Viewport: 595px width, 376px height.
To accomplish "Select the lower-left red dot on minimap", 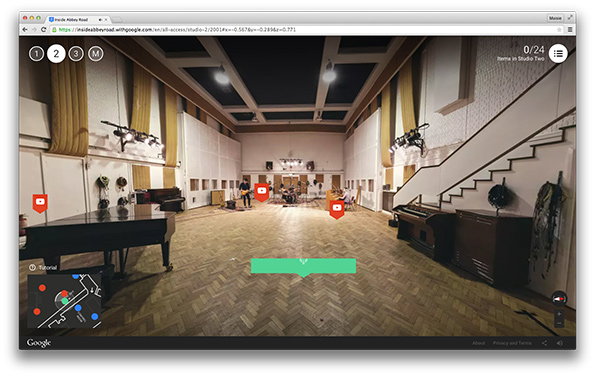I will click(x=37, y=311).
